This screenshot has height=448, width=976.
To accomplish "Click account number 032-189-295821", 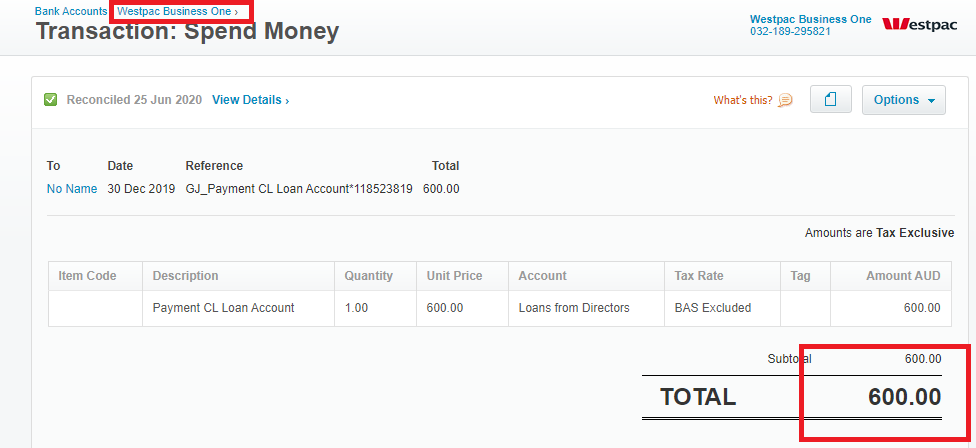I will click(x=790, y=31).
